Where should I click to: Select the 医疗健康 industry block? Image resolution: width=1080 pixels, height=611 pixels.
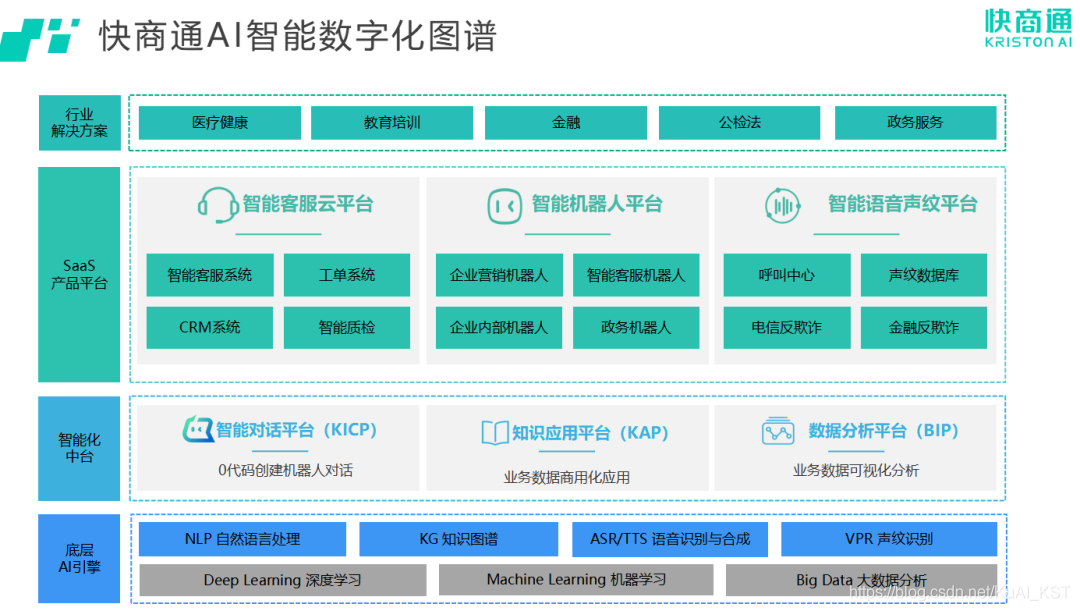(x=220, y=123)
